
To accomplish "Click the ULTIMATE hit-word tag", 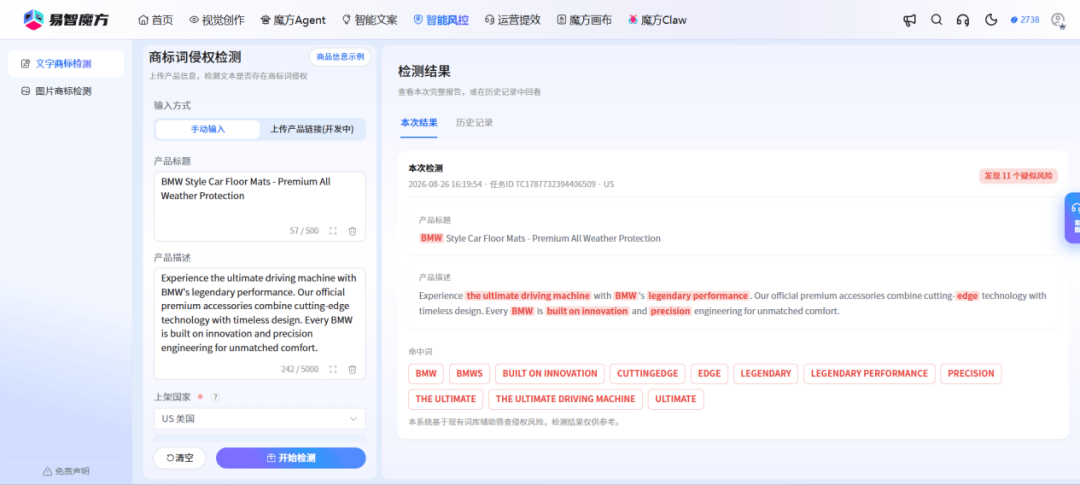I will click(x=676, y=399).
